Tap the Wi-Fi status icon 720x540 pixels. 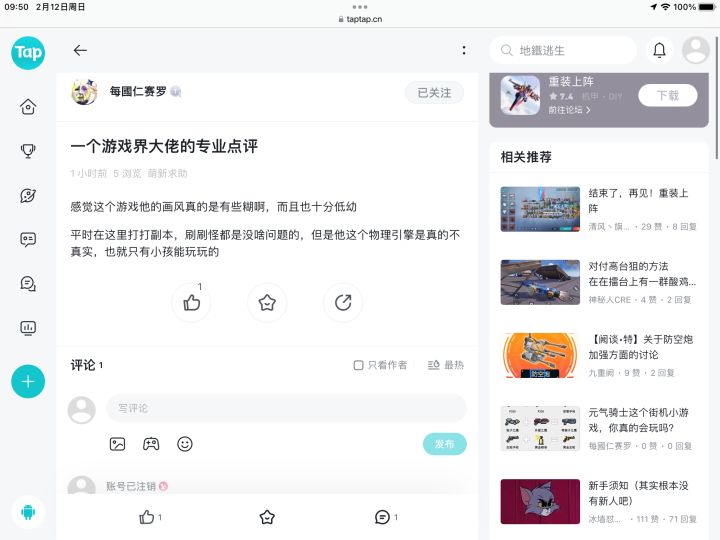pyautogui.click(x=665, y=7)
